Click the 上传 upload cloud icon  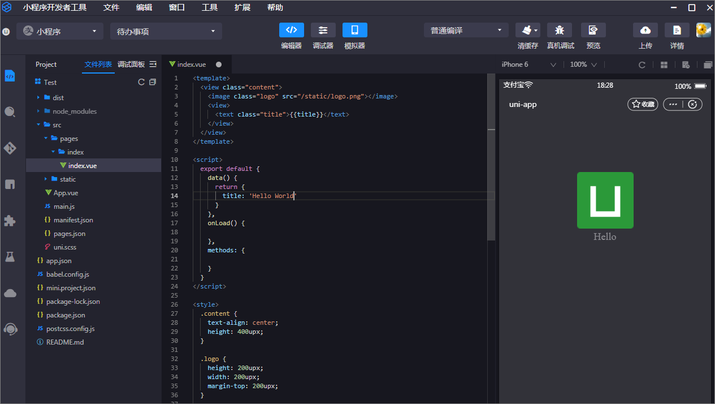[645, 30]
